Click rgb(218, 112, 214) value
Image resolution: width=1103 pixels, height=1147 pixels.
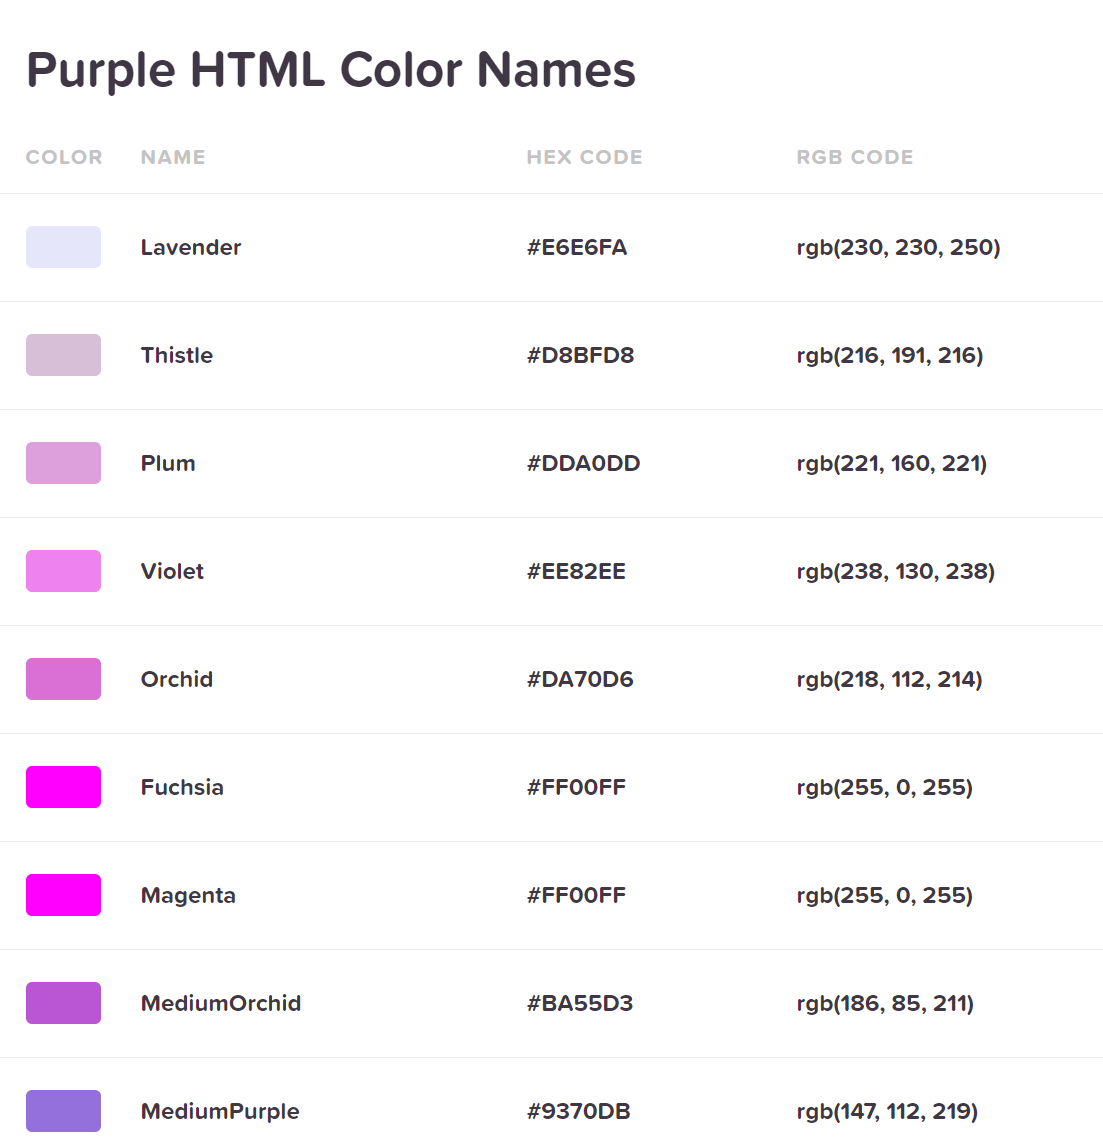point(889,679)
